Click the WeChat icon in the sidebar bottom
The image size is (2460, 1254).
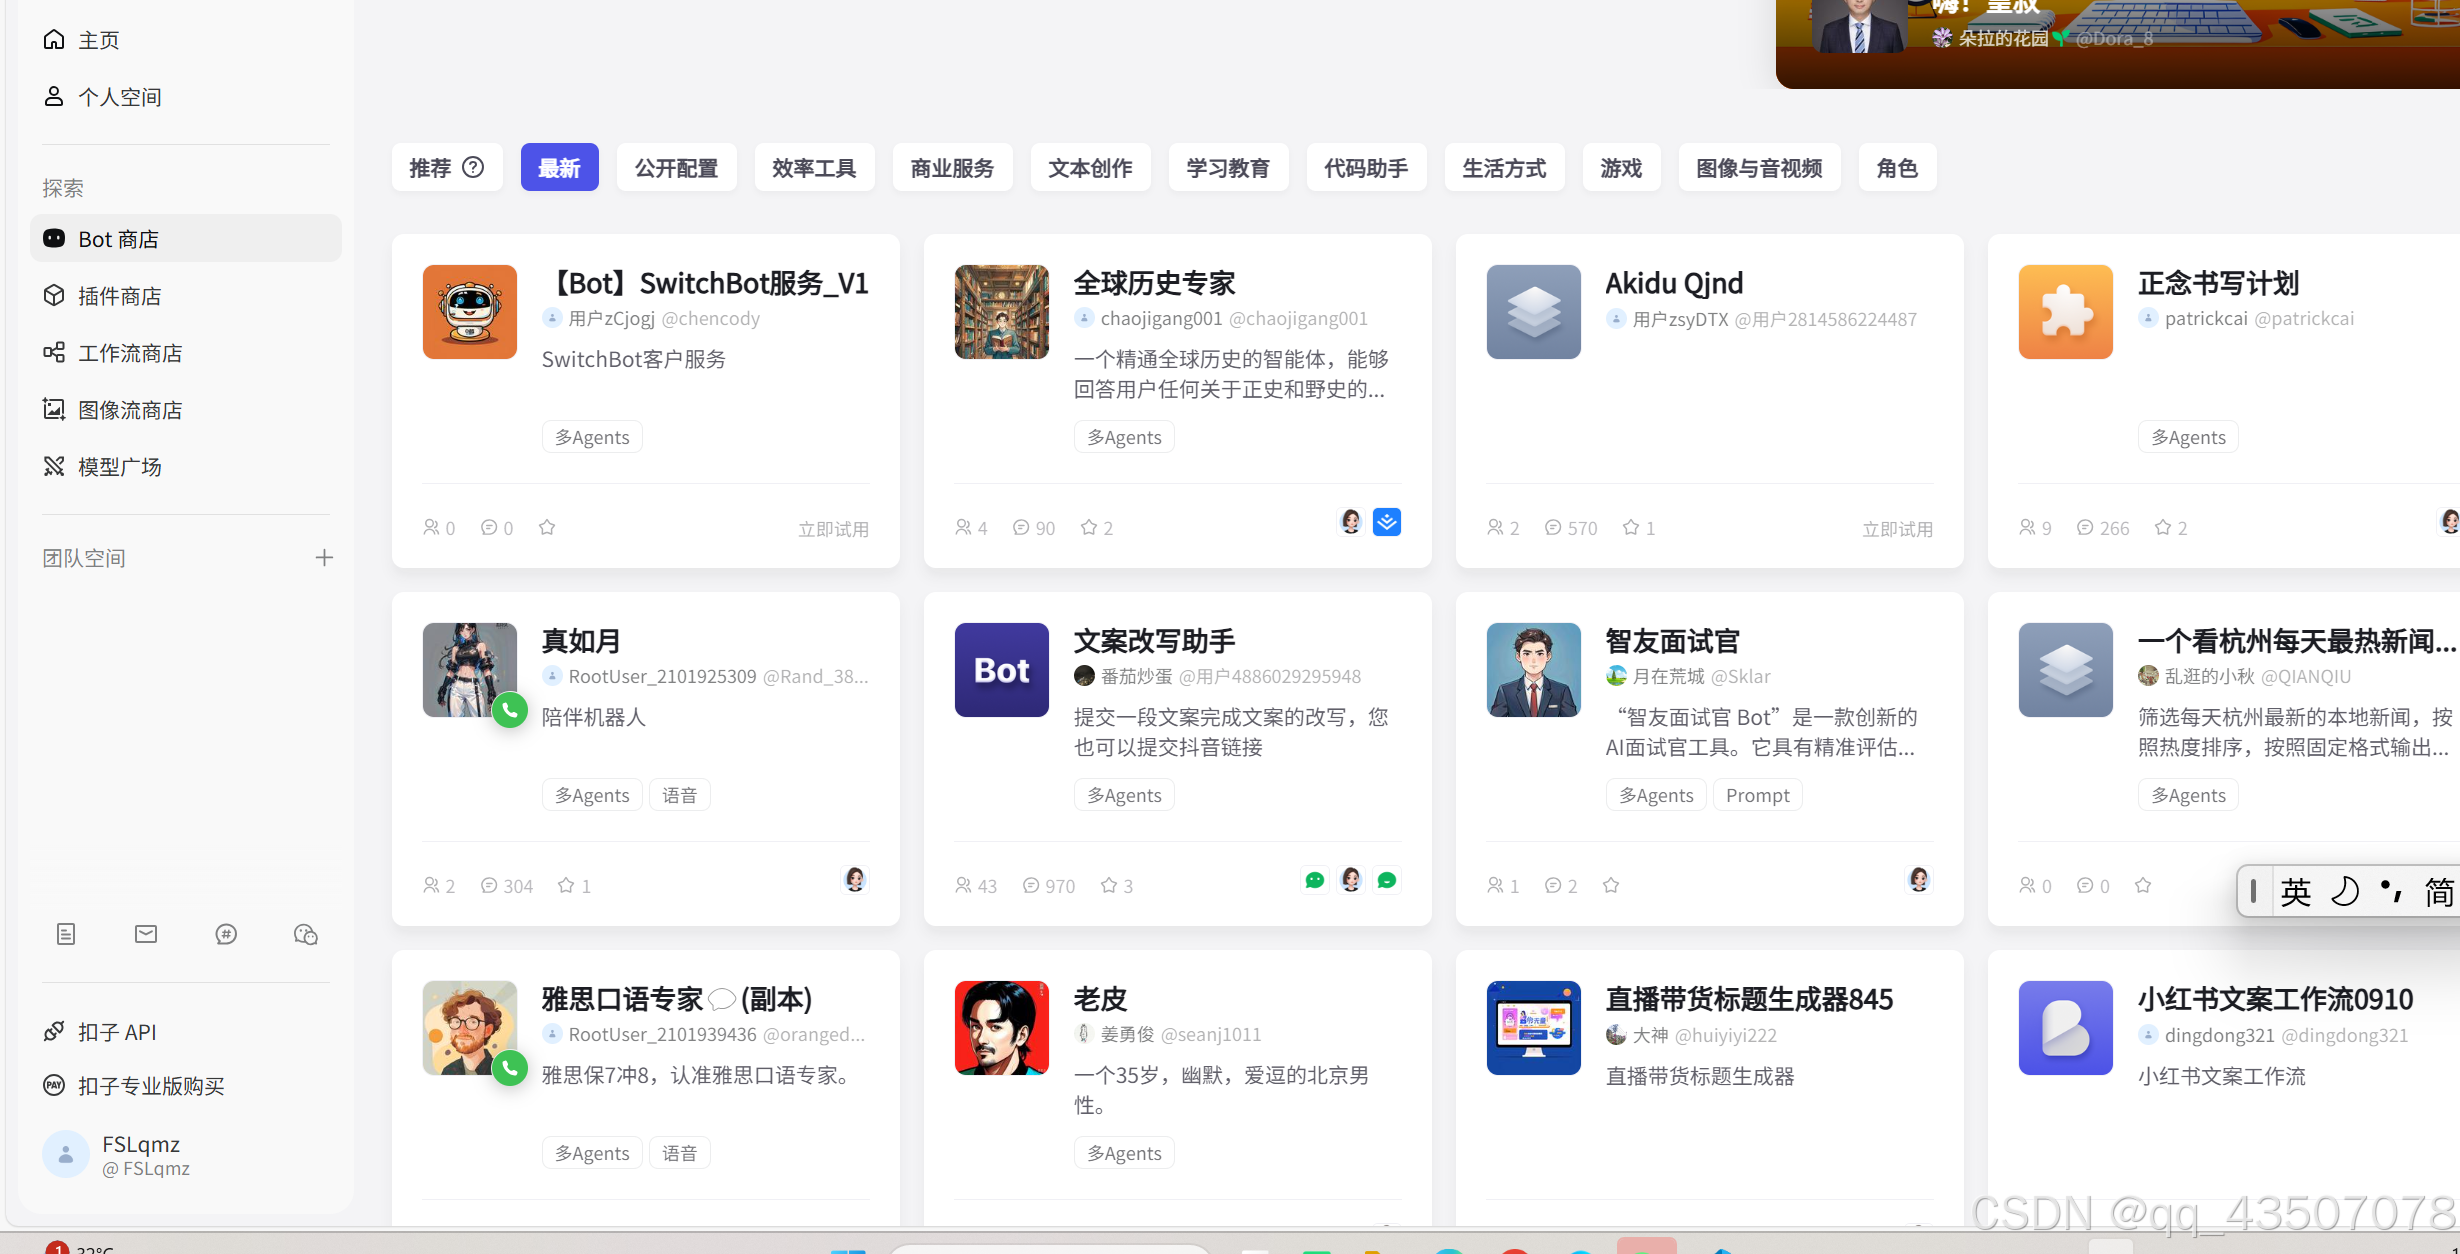(306, 934)
